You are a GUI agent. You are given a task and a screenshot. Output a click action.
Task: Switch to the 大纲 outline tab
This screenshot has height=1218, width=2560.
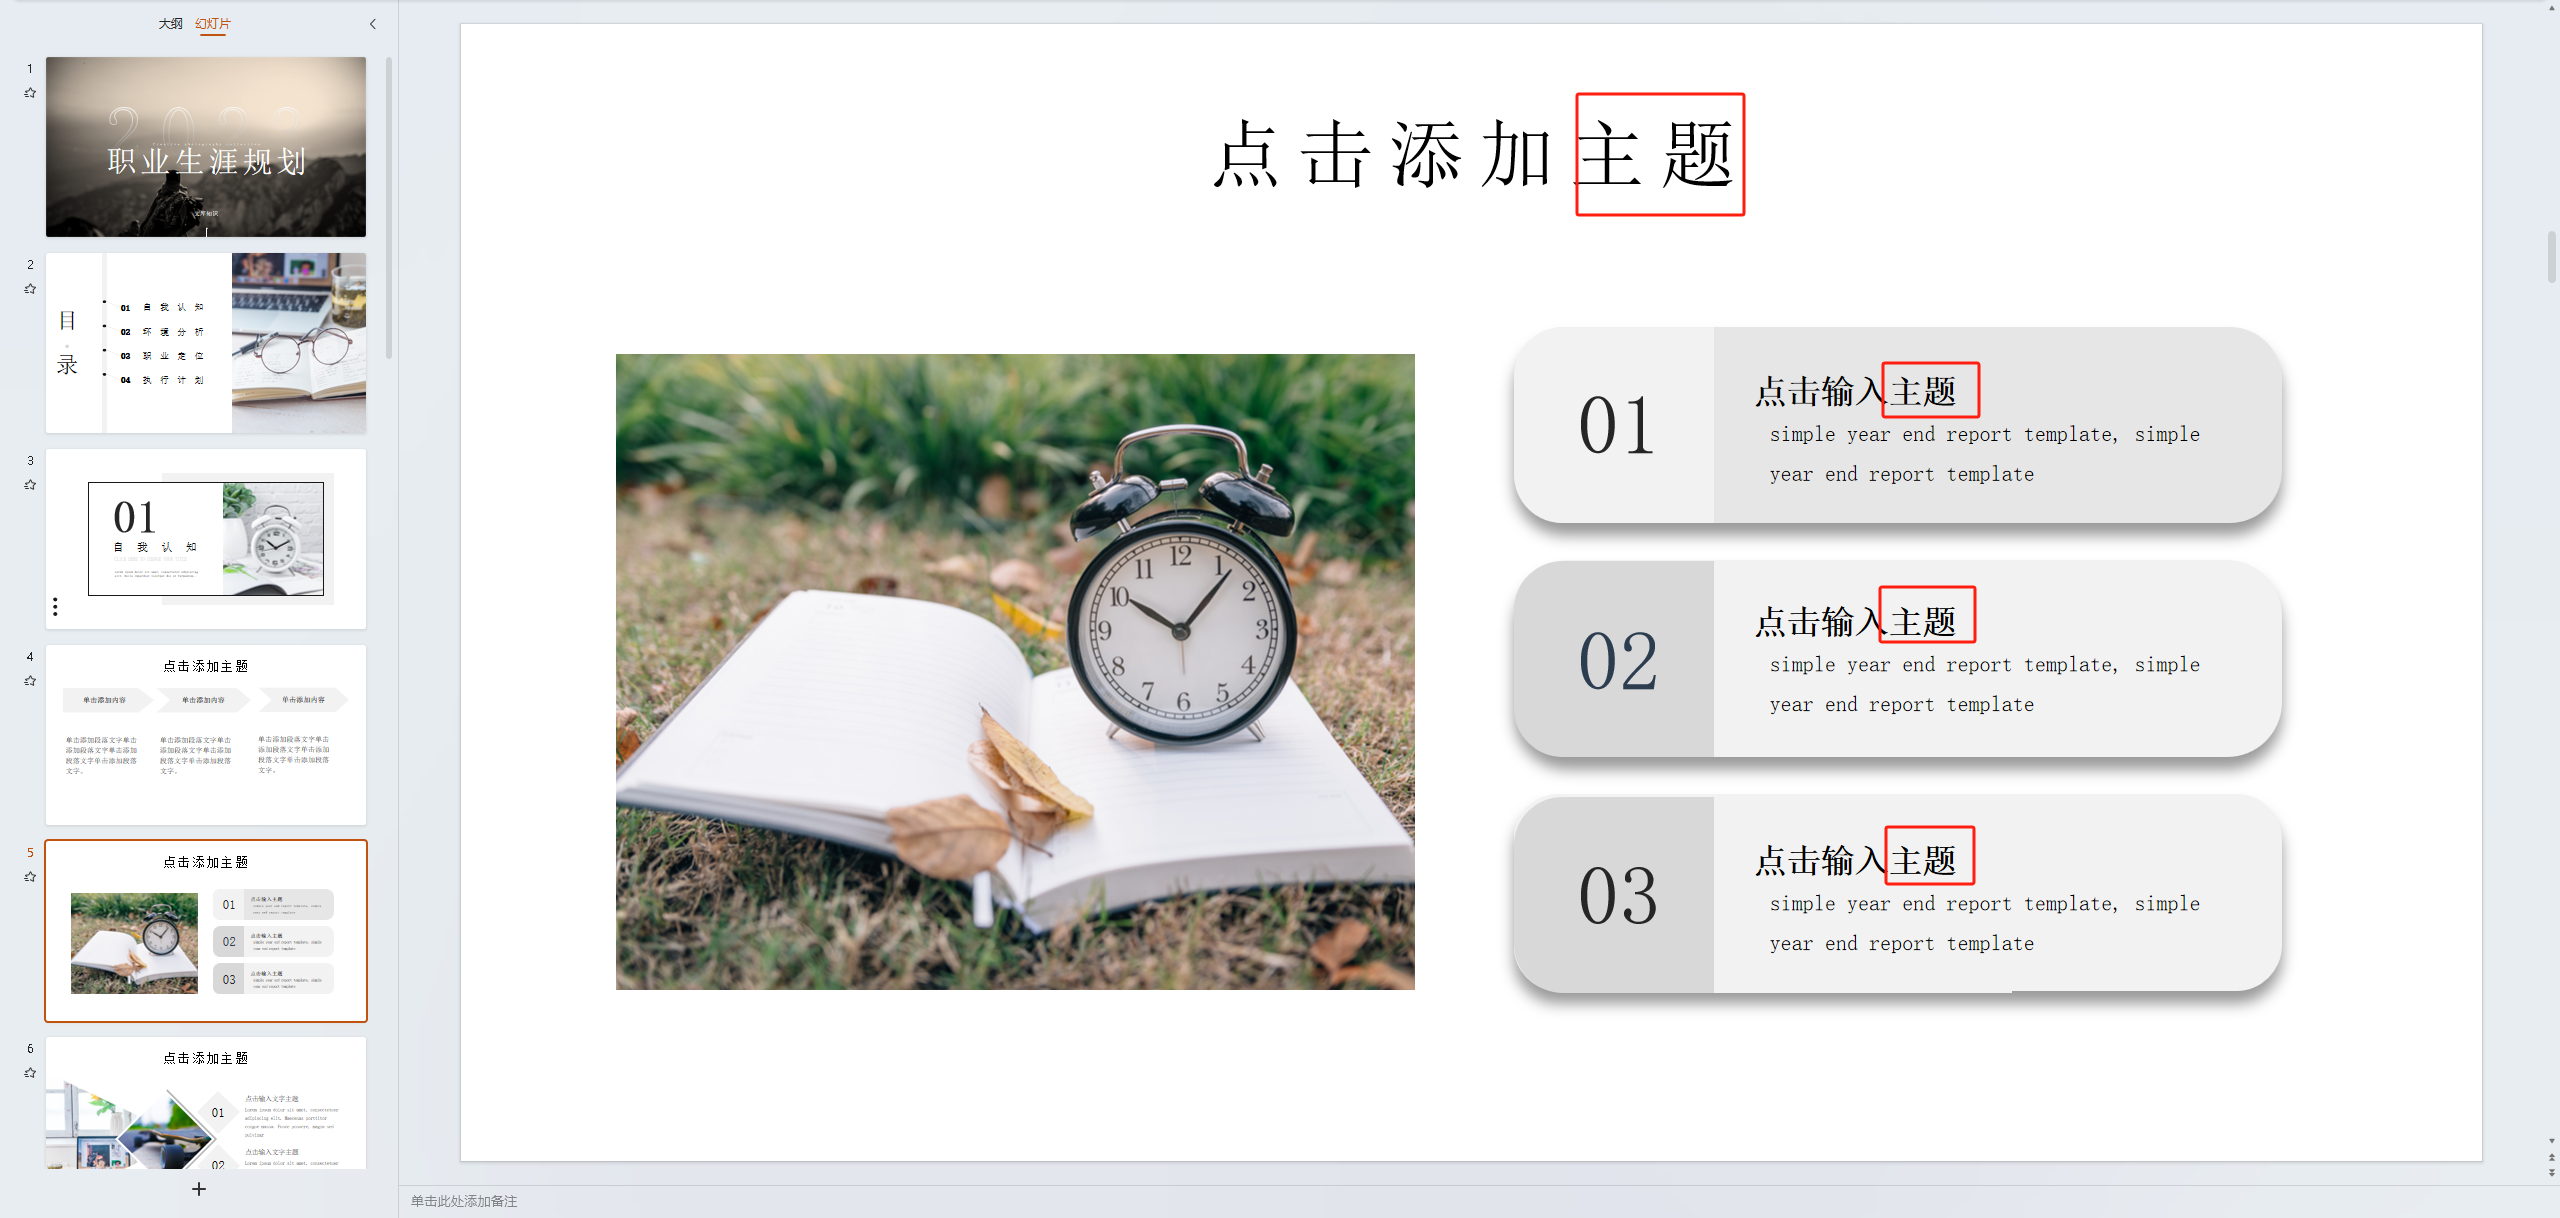171,23
